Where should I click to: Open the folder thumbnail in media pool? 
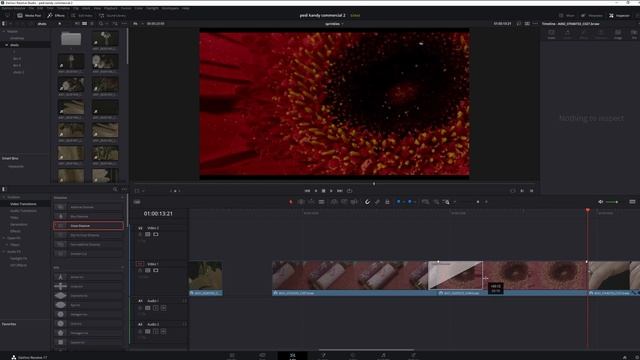pyautogui.click(x=71, y=38)
